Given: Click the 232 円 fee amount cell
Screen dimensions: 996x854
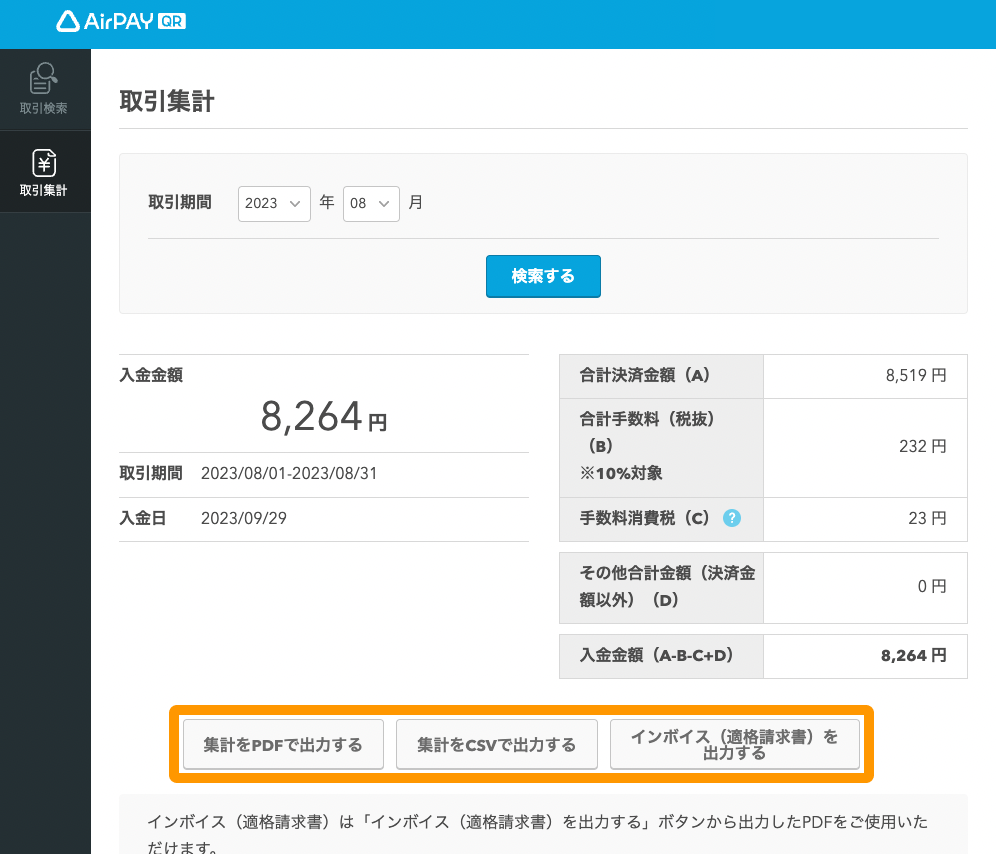Looking at the screenshot, I should 922,447.
